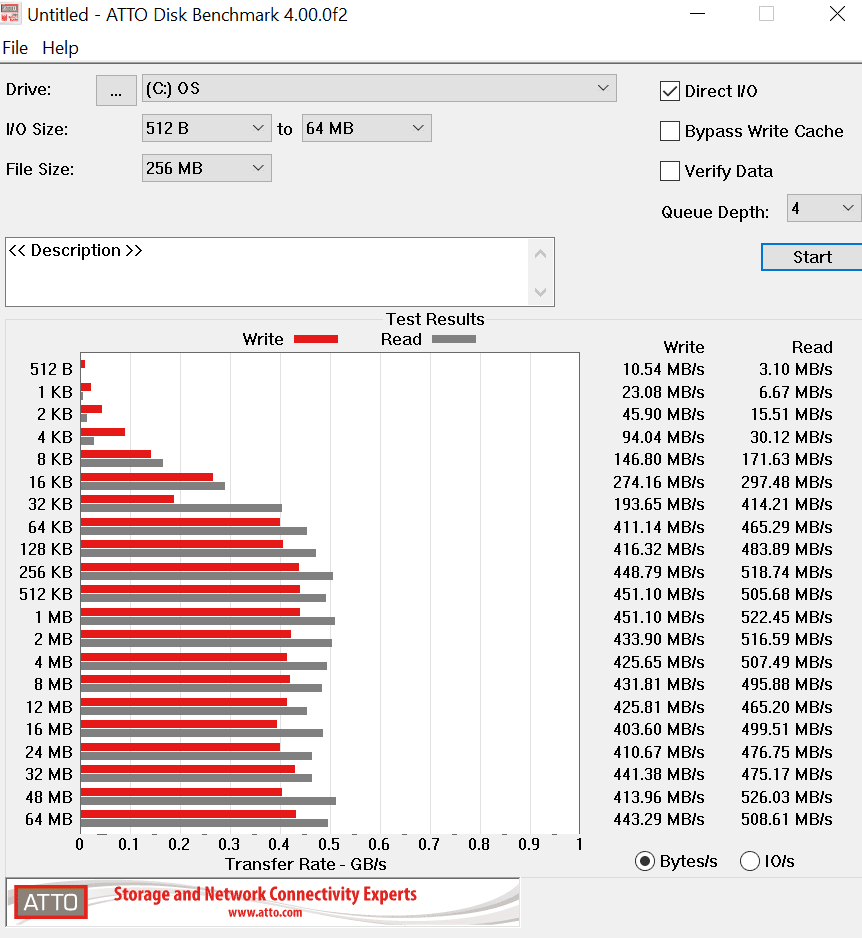
Task: Click the ATTO logo in the banner
Action: [x=50, y=902]
